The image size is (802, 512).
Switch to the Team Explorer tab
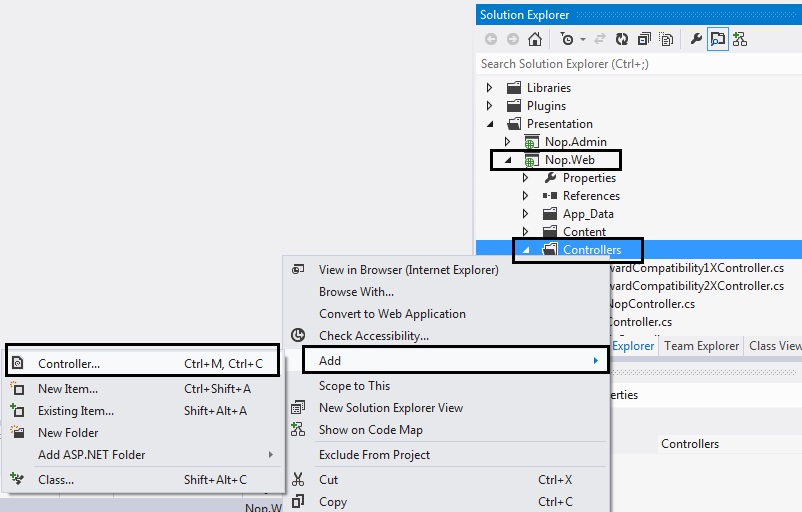(x=701, y=346)
